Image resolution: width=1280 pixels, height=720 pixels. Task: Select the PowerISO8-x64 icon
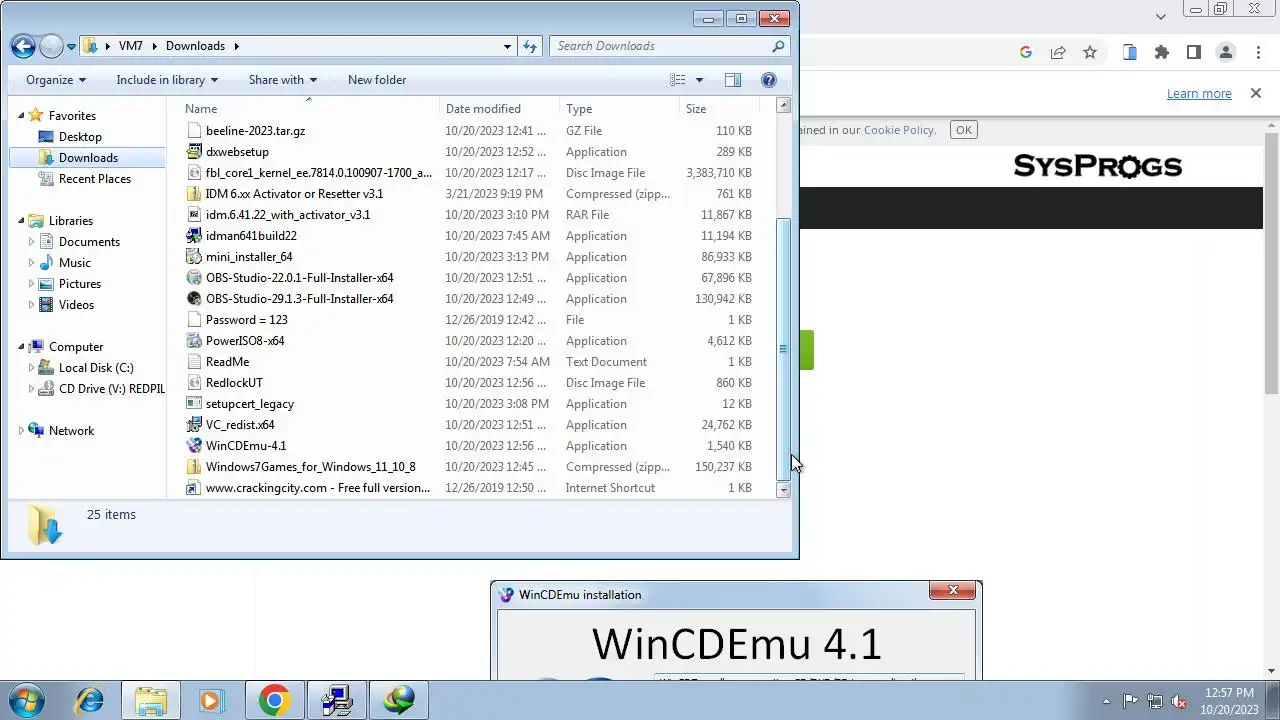coord(195,341)
